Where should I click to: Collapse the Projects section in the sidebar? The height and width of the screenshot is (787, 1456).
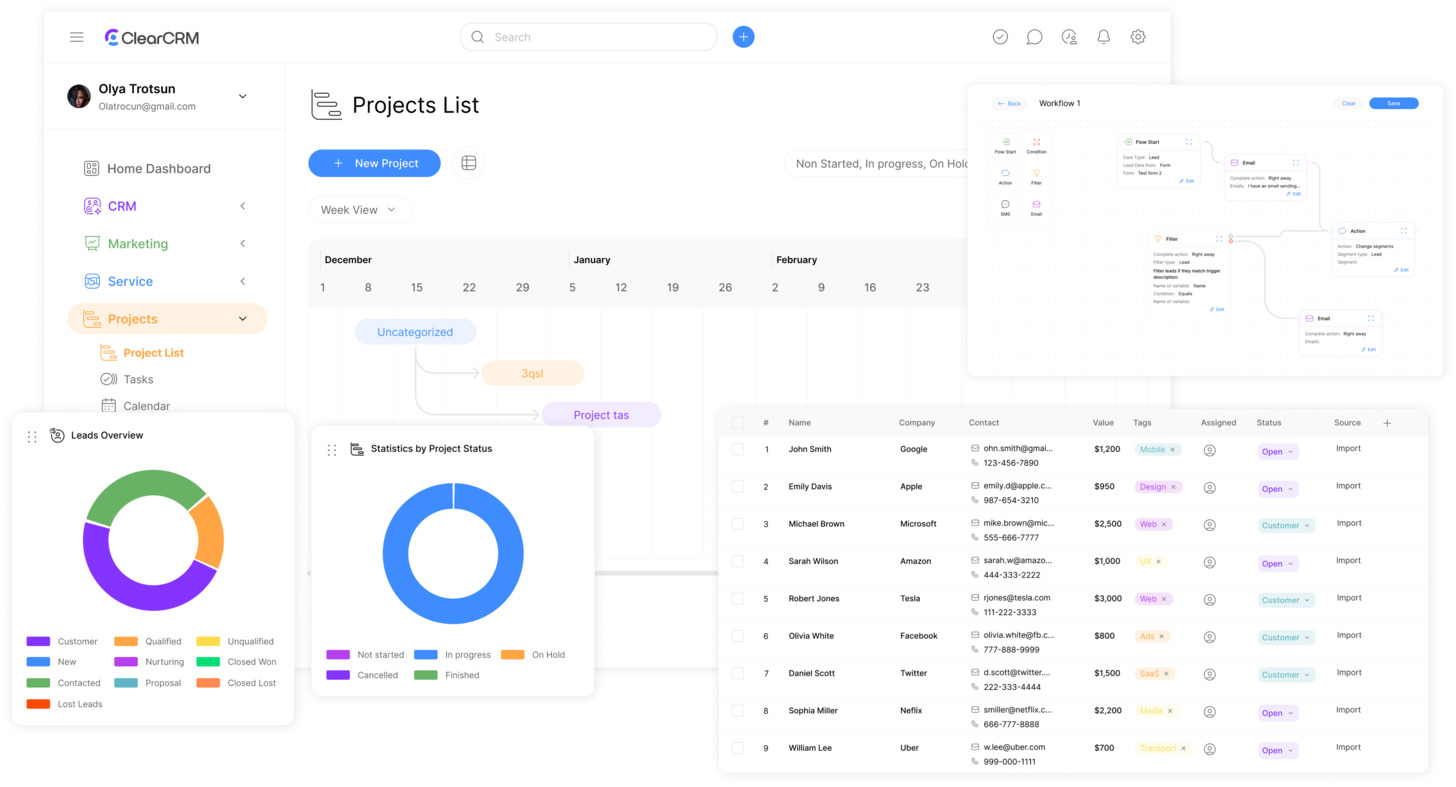point(242,318)
